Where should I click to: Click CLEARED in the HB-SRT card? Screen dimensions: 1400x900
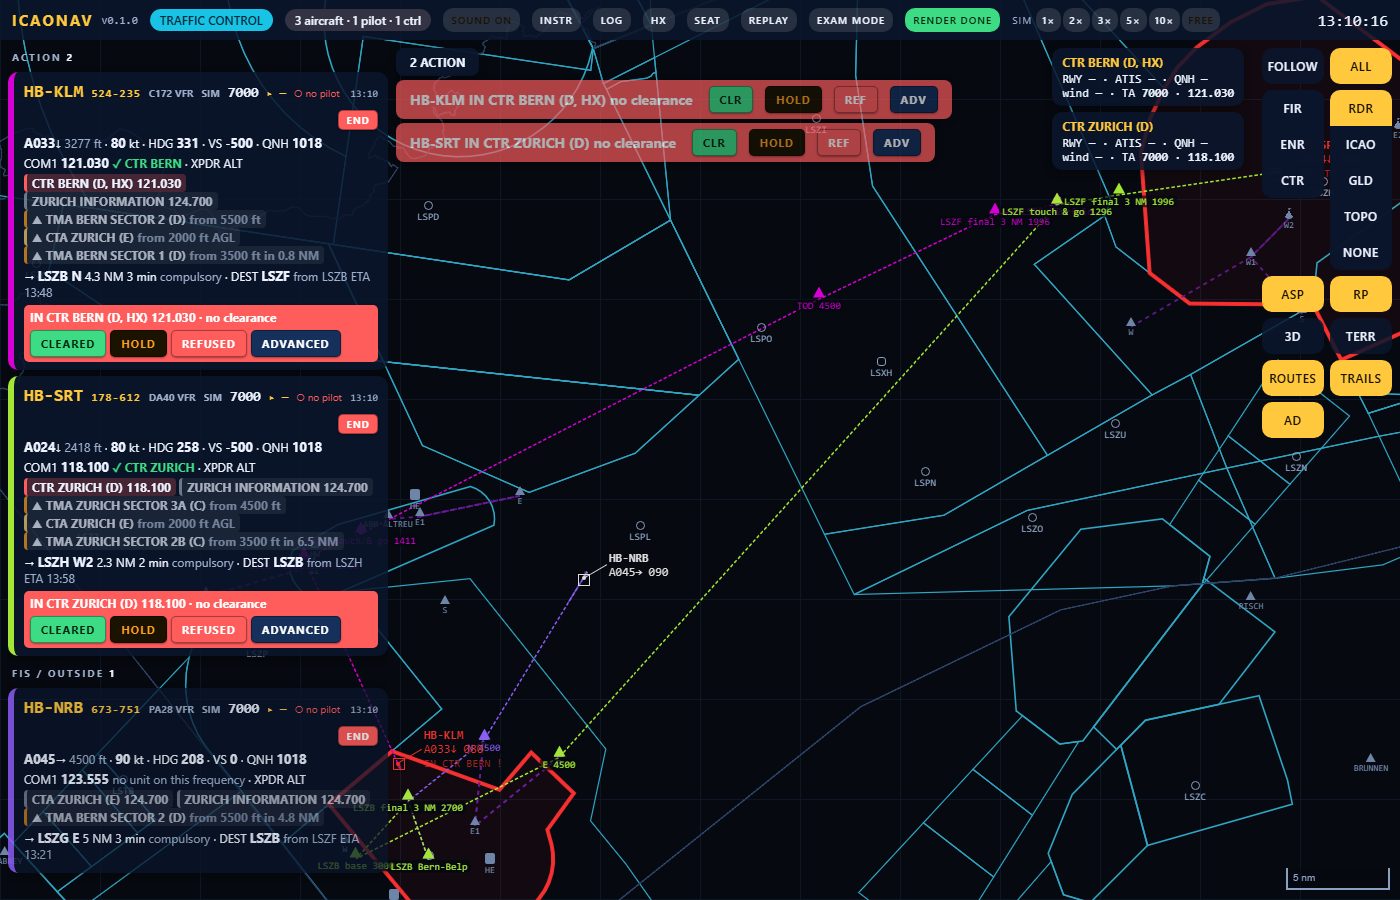68,630
